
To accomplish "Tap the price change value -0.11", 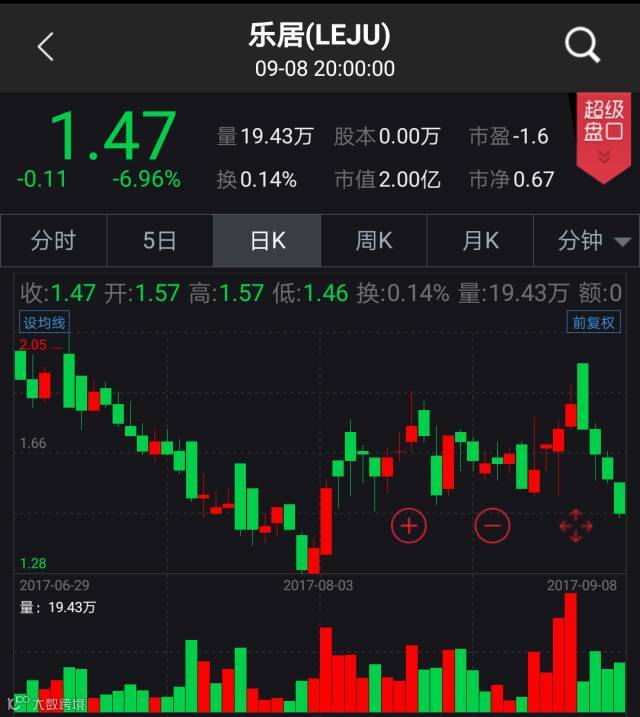I will pos(42,179).
